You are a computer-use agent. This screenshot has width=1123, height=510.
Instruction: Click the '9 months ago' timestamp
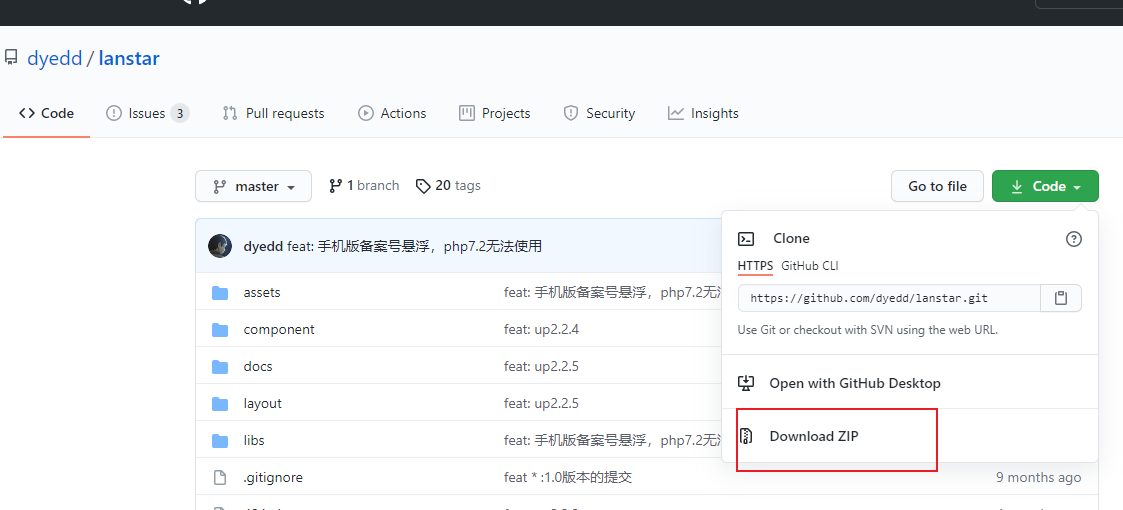(x=1038, y=477)
